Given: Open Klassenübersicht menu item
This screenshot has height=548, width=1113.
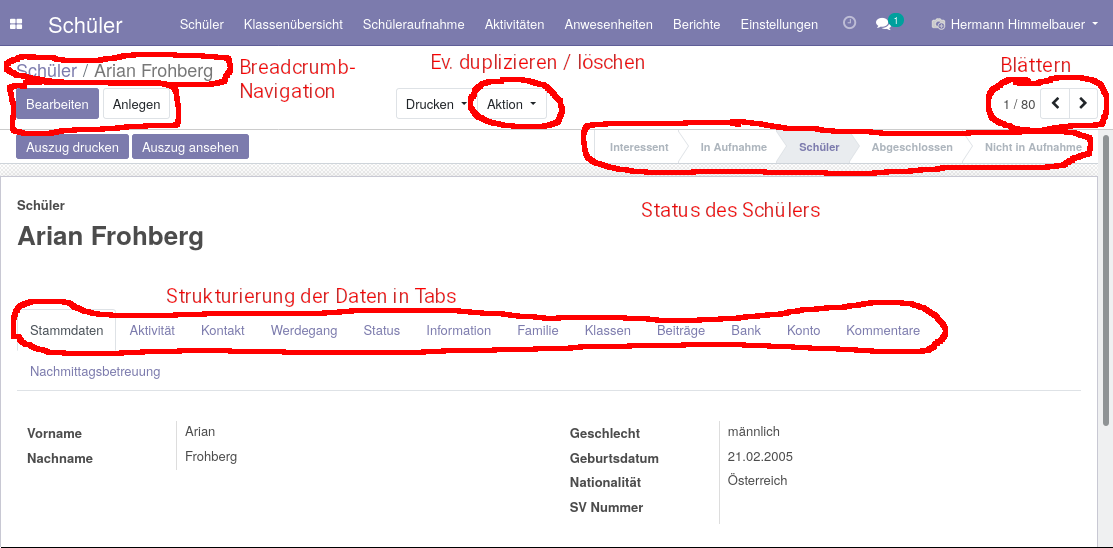Looking at the screenshot, I should pos(293,24).
